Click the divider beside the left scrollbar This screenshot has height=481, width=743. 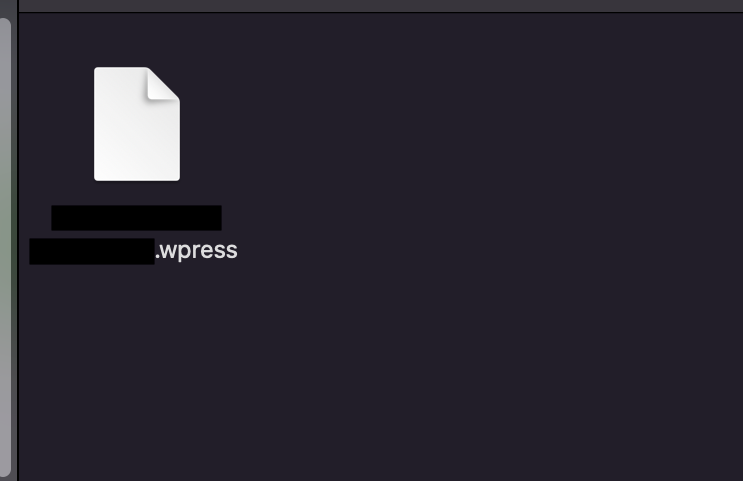(x=18, y=240)
